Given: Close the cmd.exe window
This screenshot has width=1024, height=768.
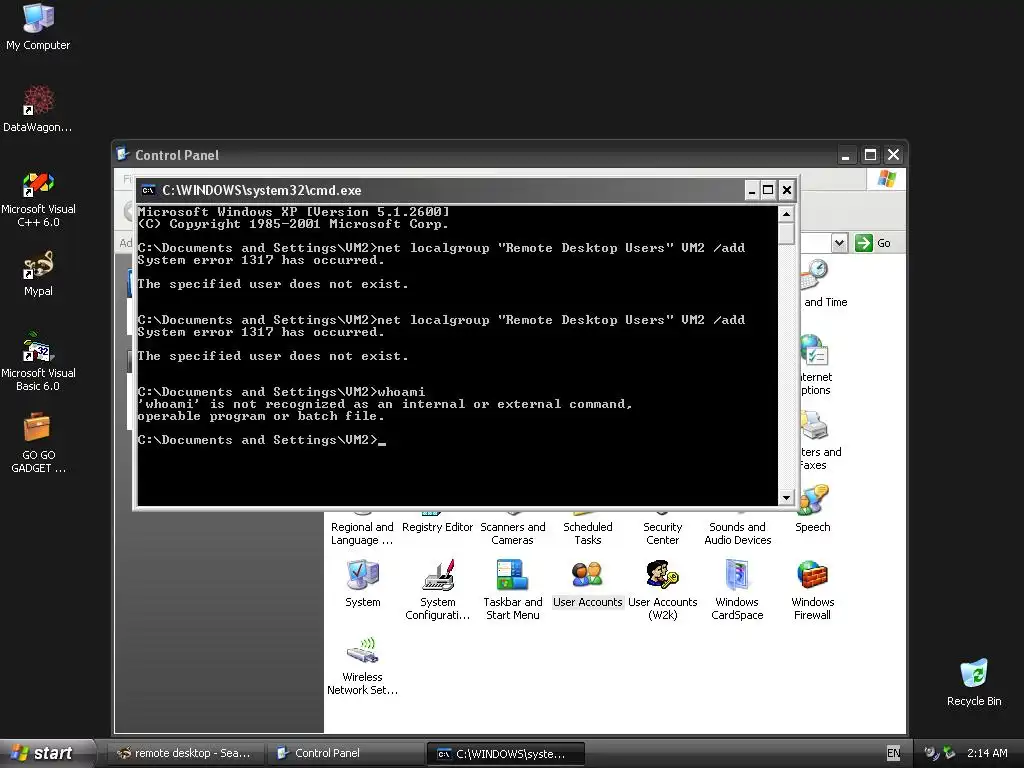Looking at the screenshot, I should (787, 190).
